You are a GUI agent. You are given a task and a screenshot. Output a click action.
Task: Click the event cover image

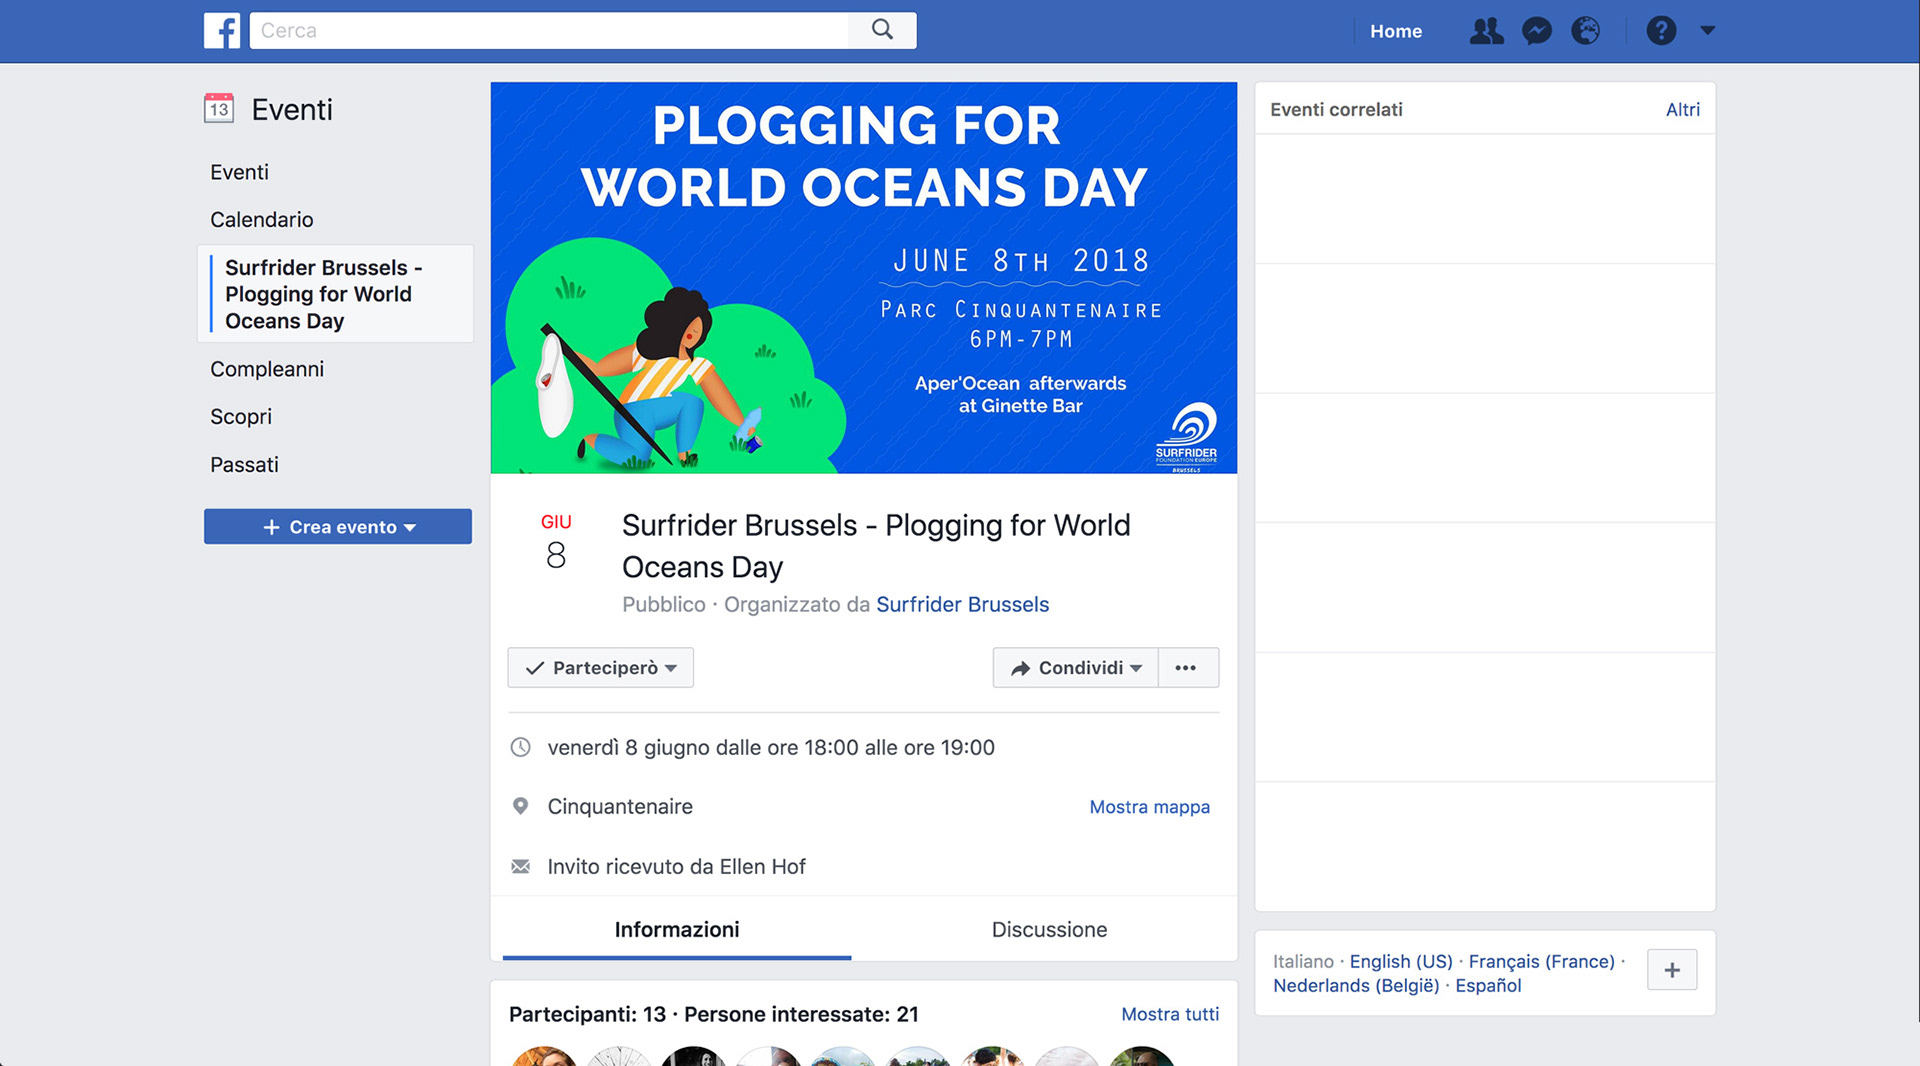pos(864,278)
